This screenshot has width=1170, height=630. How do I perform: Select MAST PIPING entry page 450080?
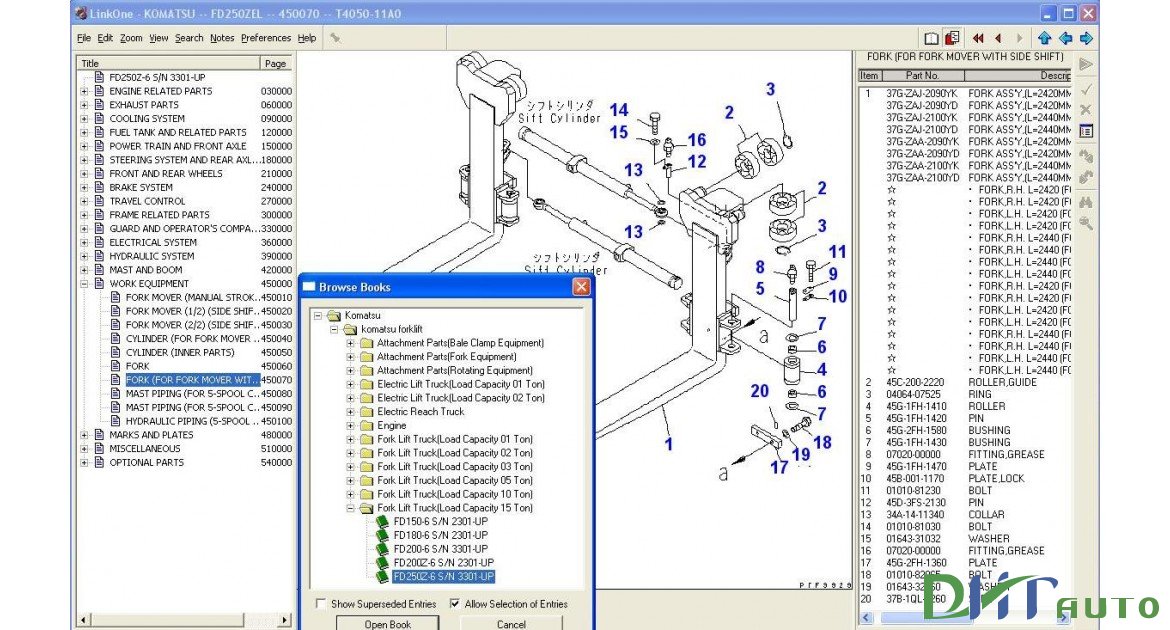[193, 393]
